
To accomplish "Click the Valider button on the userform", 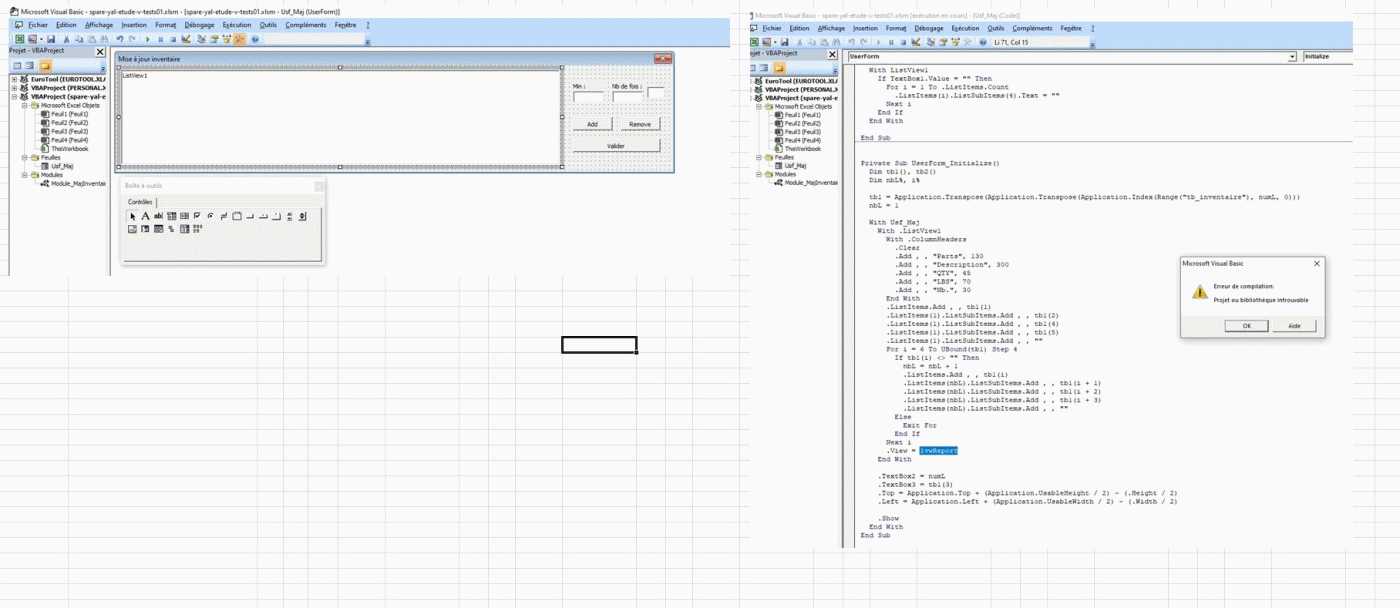I will pyautogui.click(x=616, y=146).
